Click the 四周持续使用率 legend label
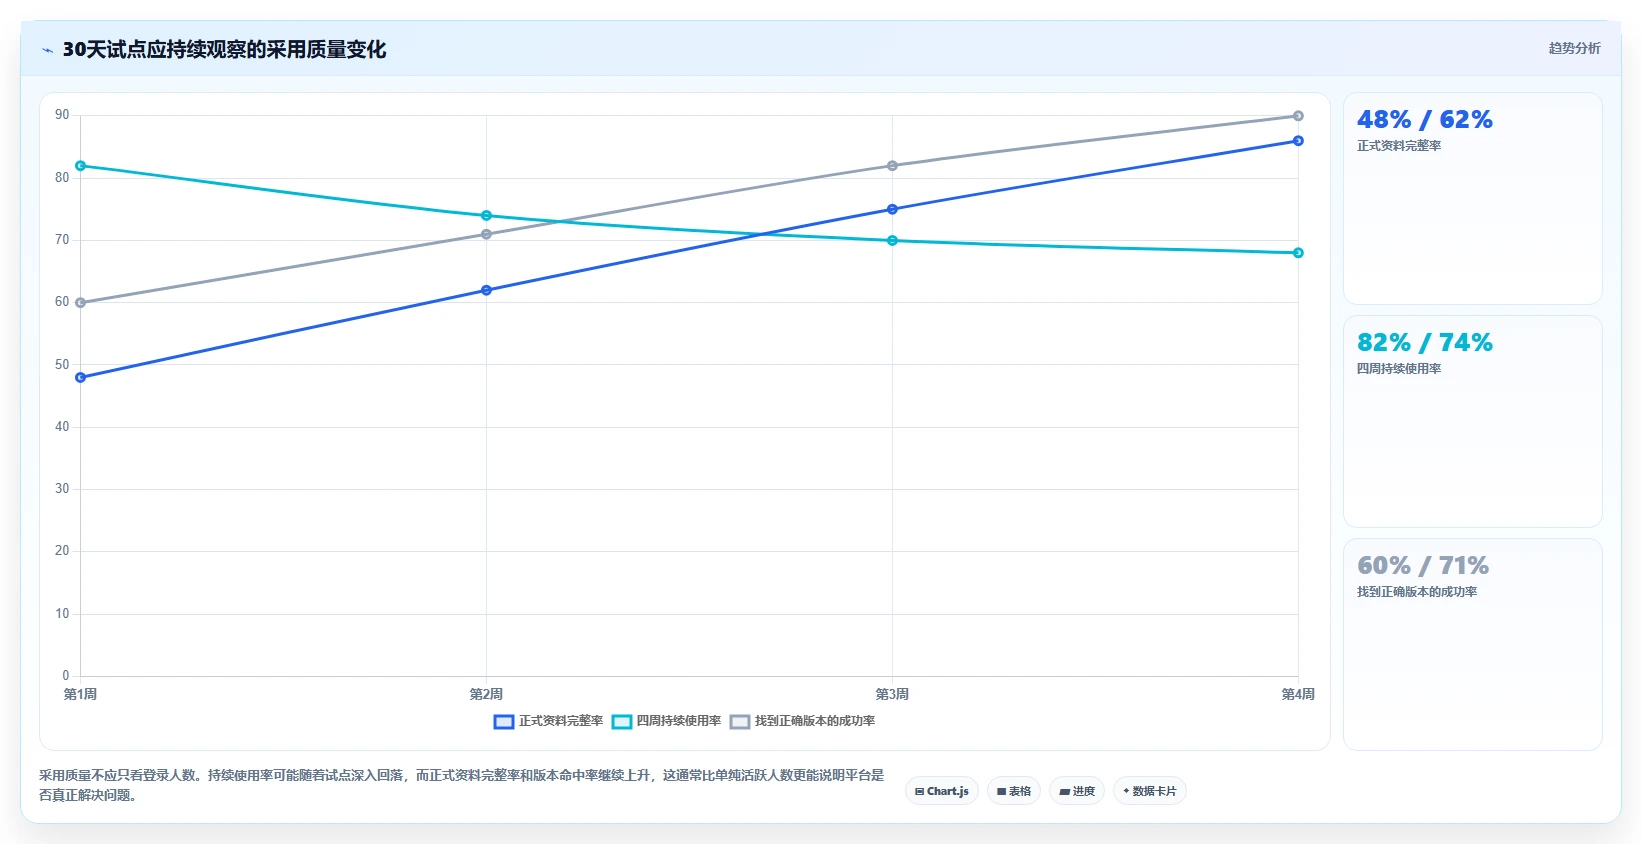Image resolution: width=1642 pixels, height=844 pixels. pos(679,721)
